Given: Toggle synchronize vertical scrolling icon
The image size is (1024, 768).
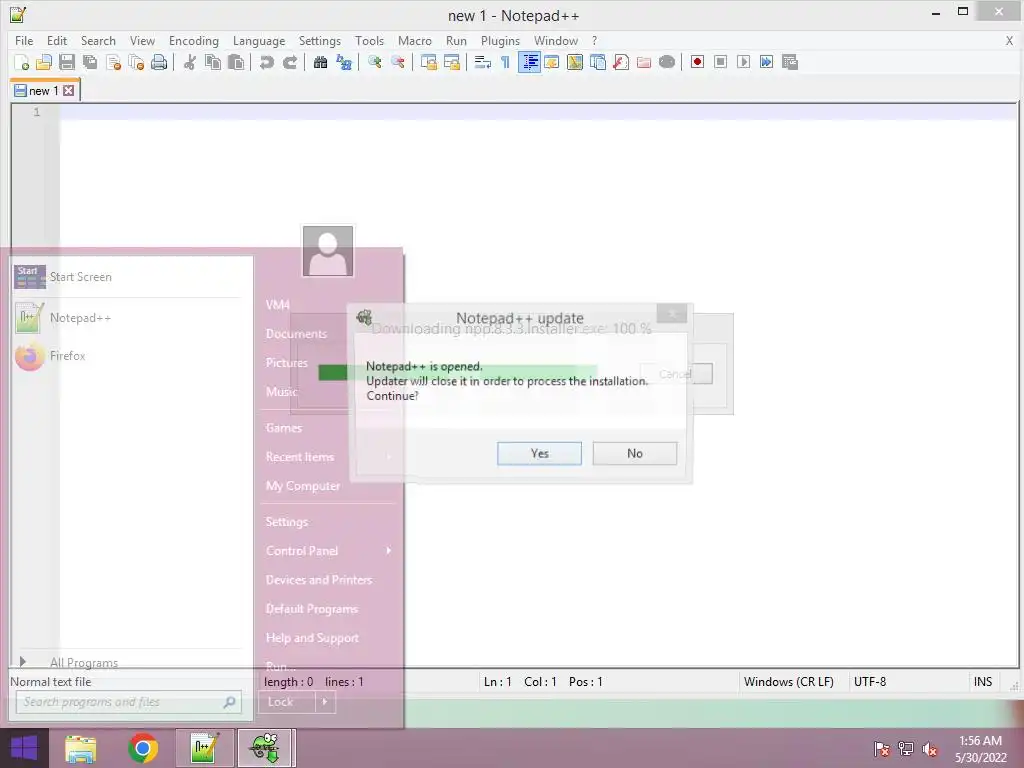Looking at the screenshot, I should (428, 62).
